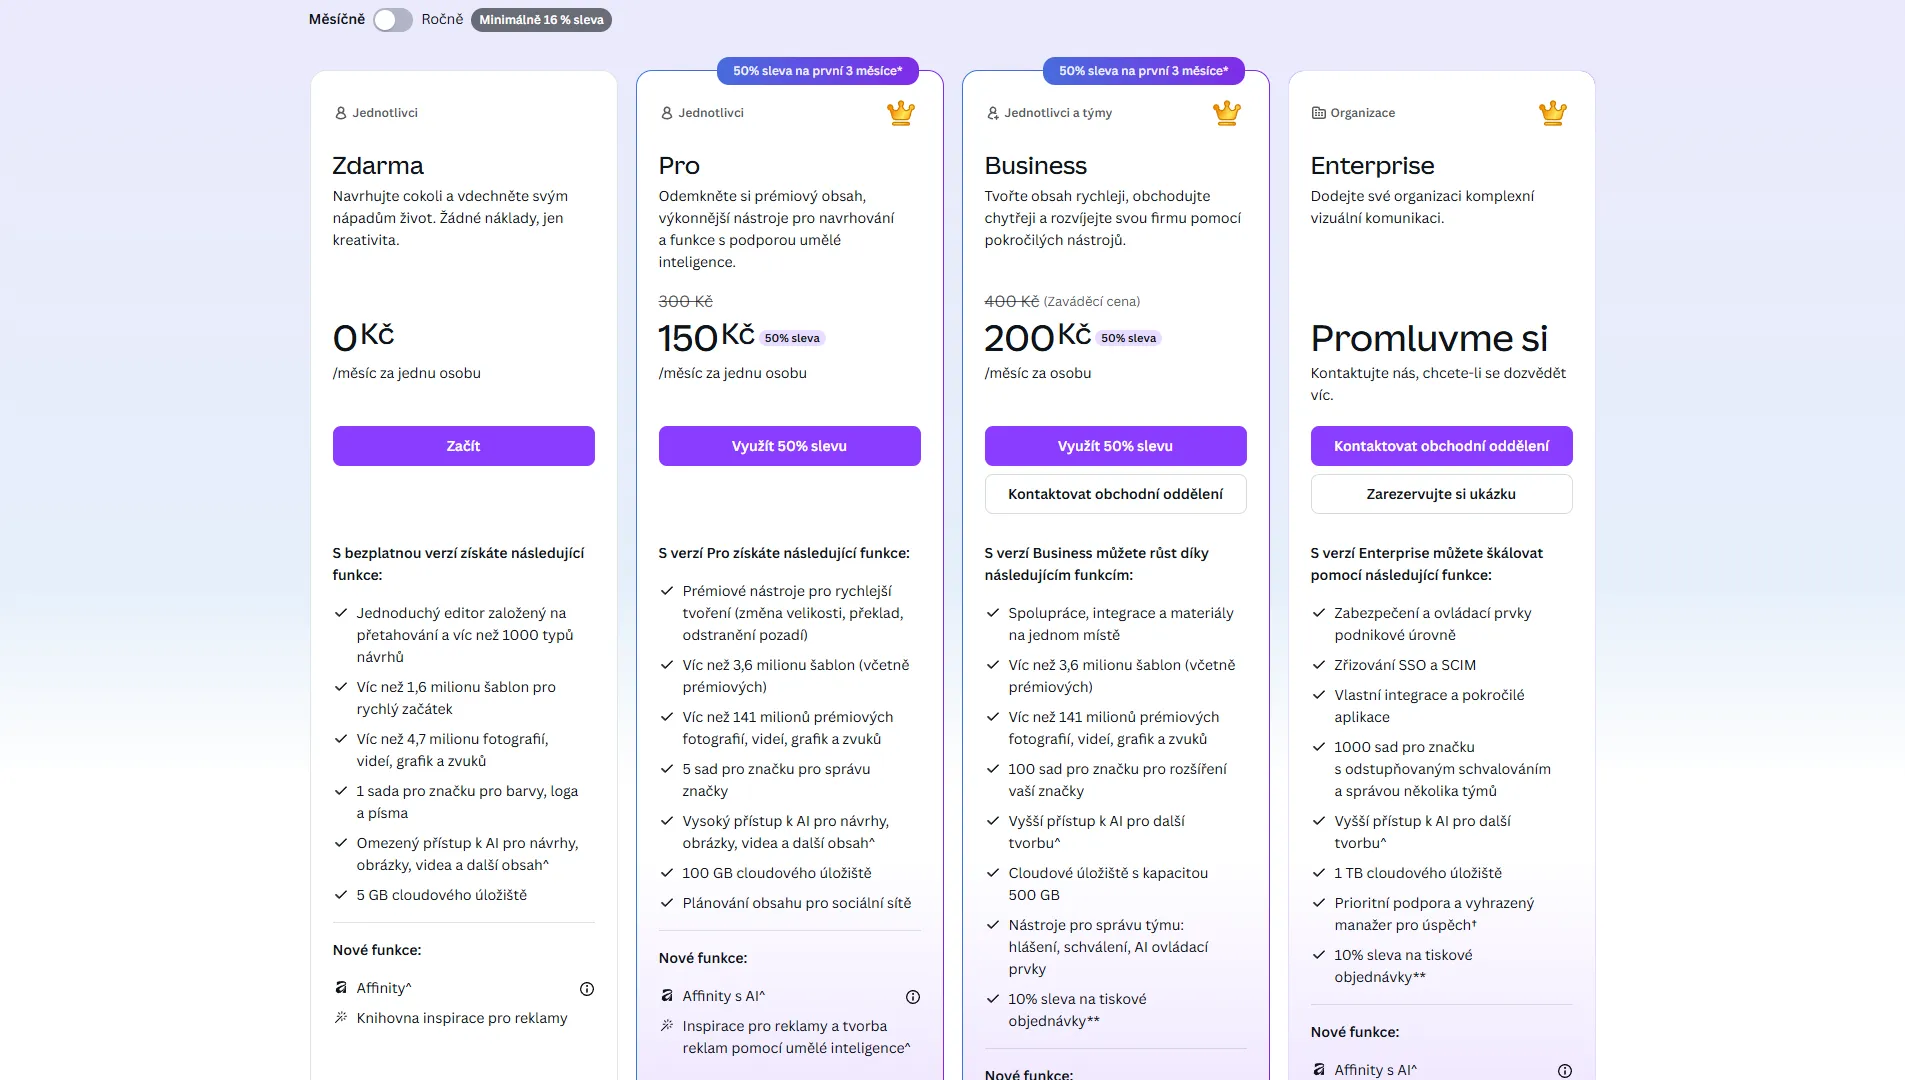The height and width of the screenshot is (1080, 1905).
Task: Open info icon next to Affinity s AI^ in Pro
Action: (x=913, y=997)
